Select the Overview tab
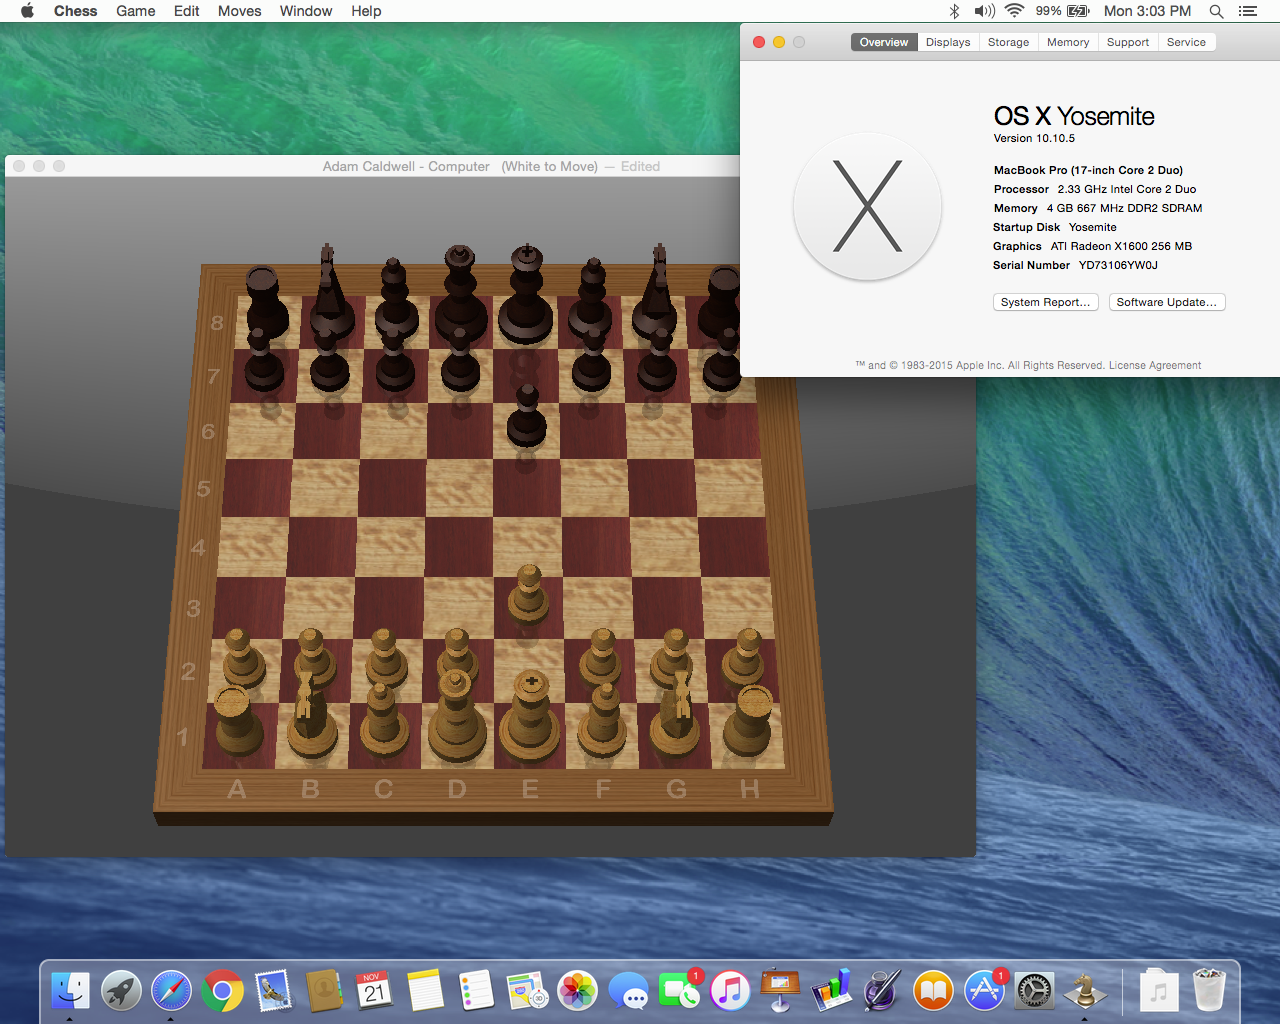This screenshot has width=1280, height=1024. pyautogui.click(x=884, y=42)
